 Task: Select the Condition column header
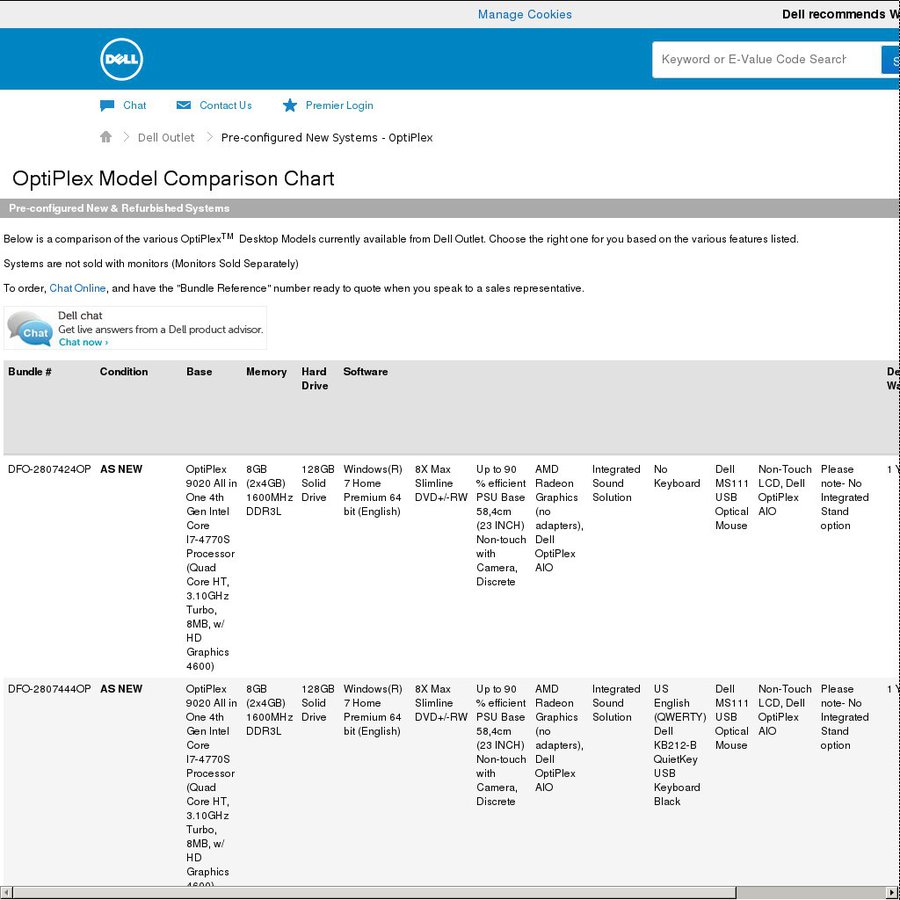124,372
